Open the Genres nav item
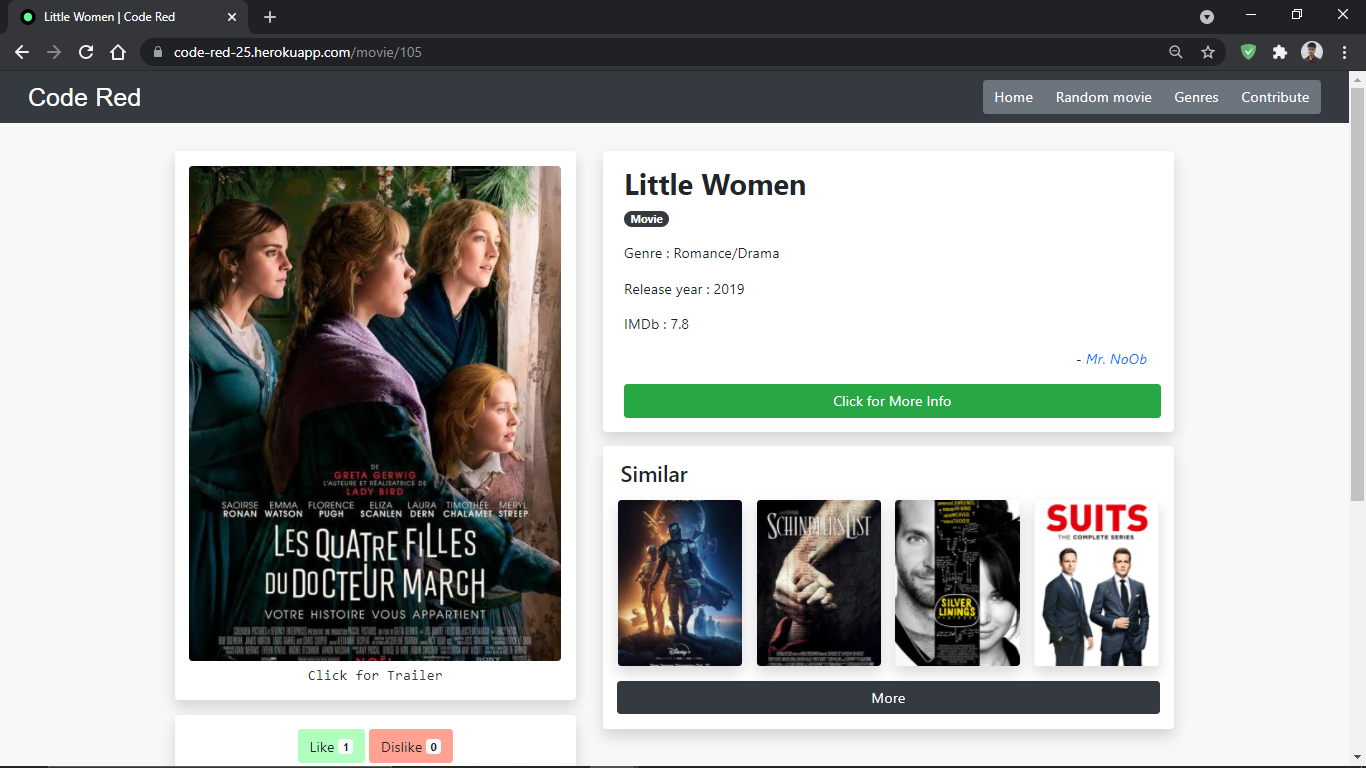The height and width of the screenshot is (768, 1366). [x=1196, y=97]
